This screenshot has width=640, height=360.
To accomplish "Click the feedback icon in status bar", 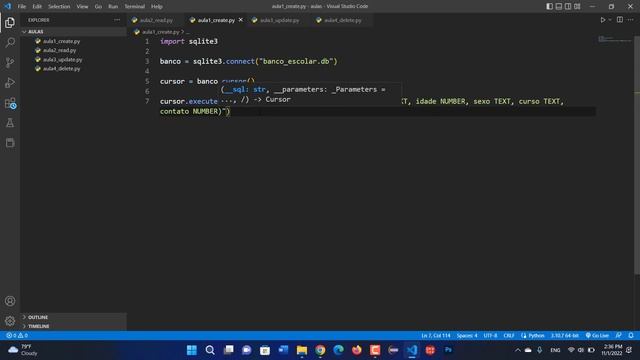I will pyautogui.click(x=619, y=335).
